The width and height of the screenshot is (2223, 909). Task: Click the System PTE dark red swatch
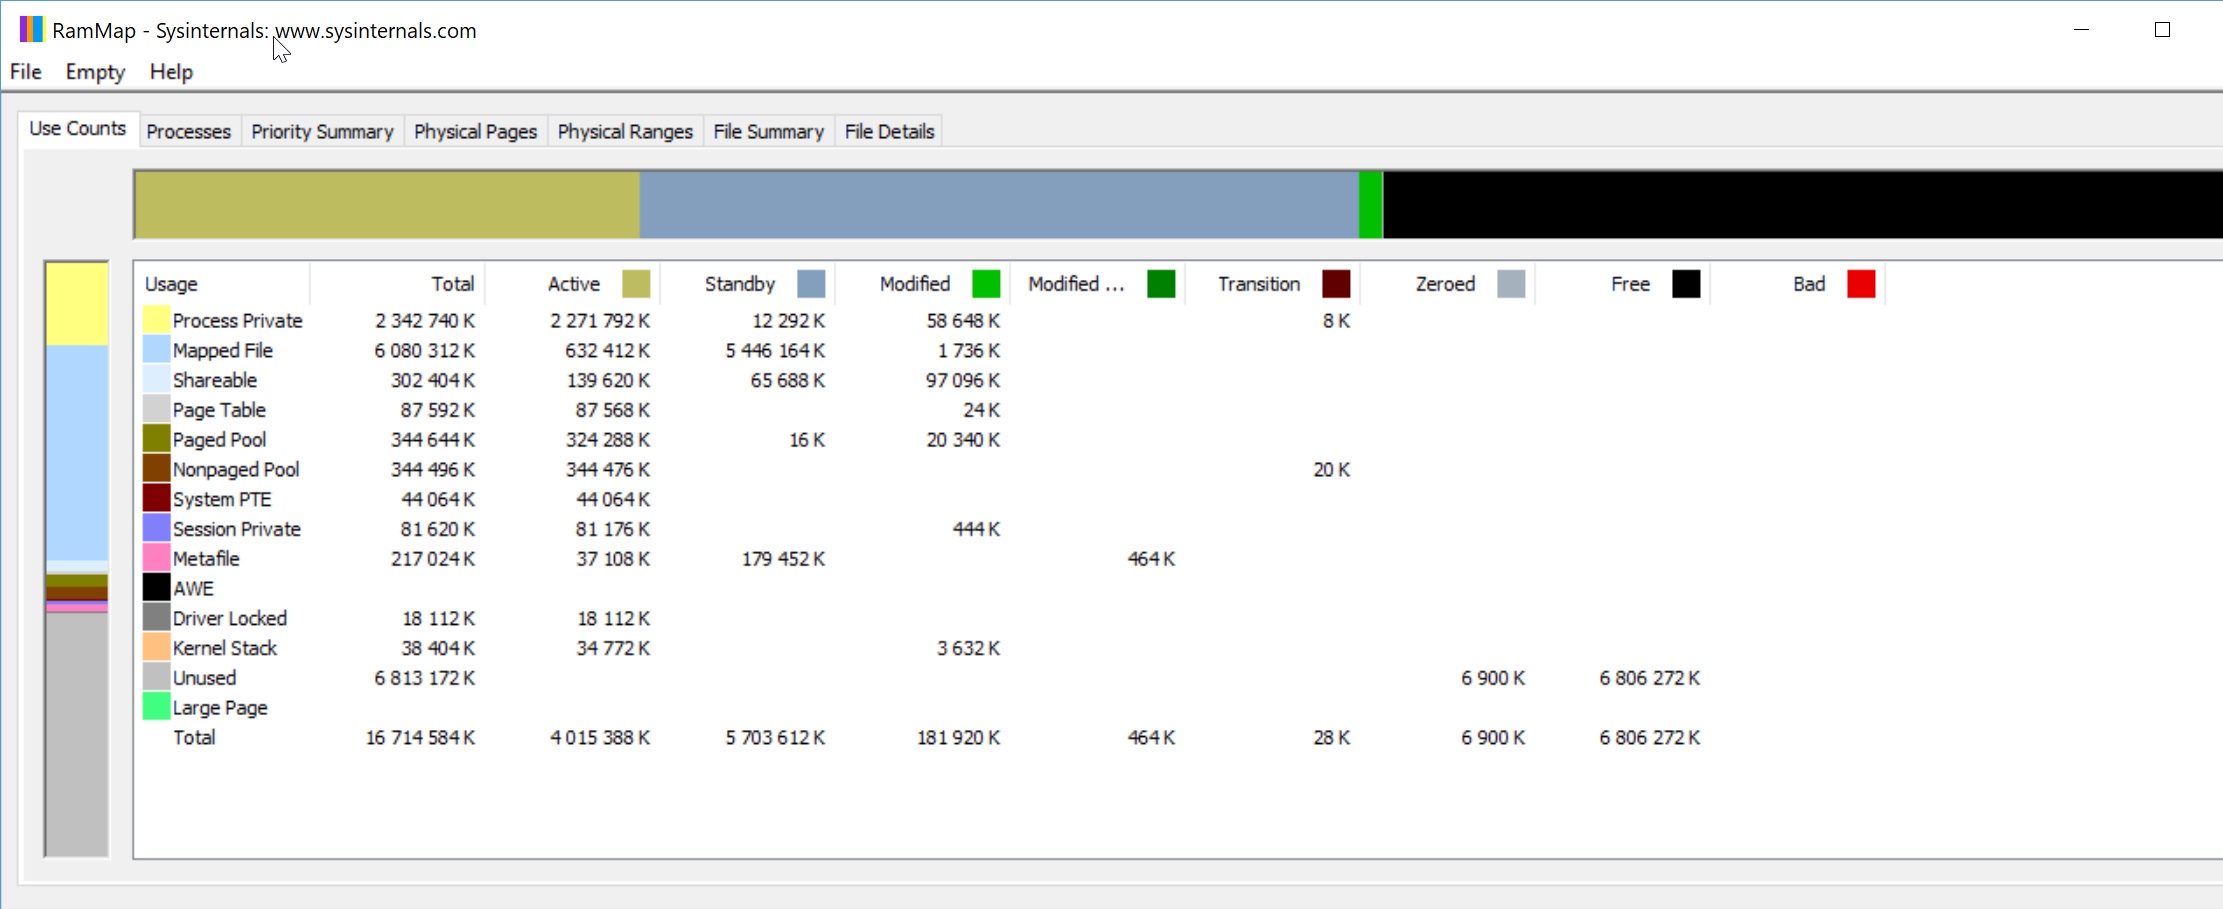[156, 498]
